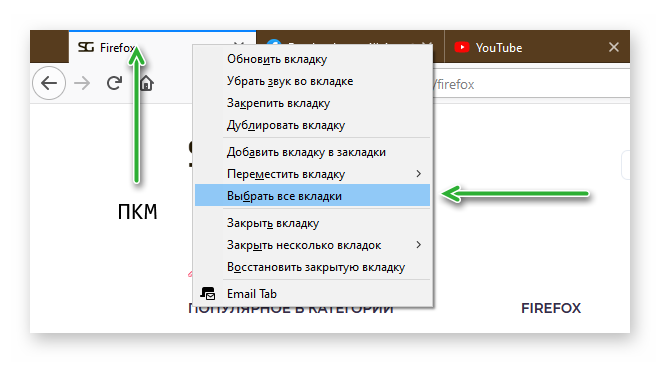Screen dimensions: 660x367
Task: Click the FIREFOX category link
Action: click(551, 308)
